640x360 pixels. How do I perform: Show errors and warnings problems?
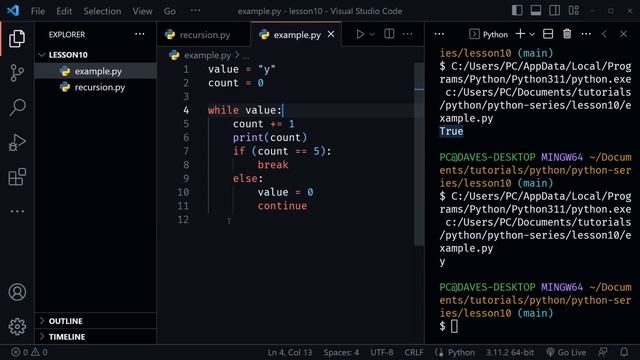point(29,352)
